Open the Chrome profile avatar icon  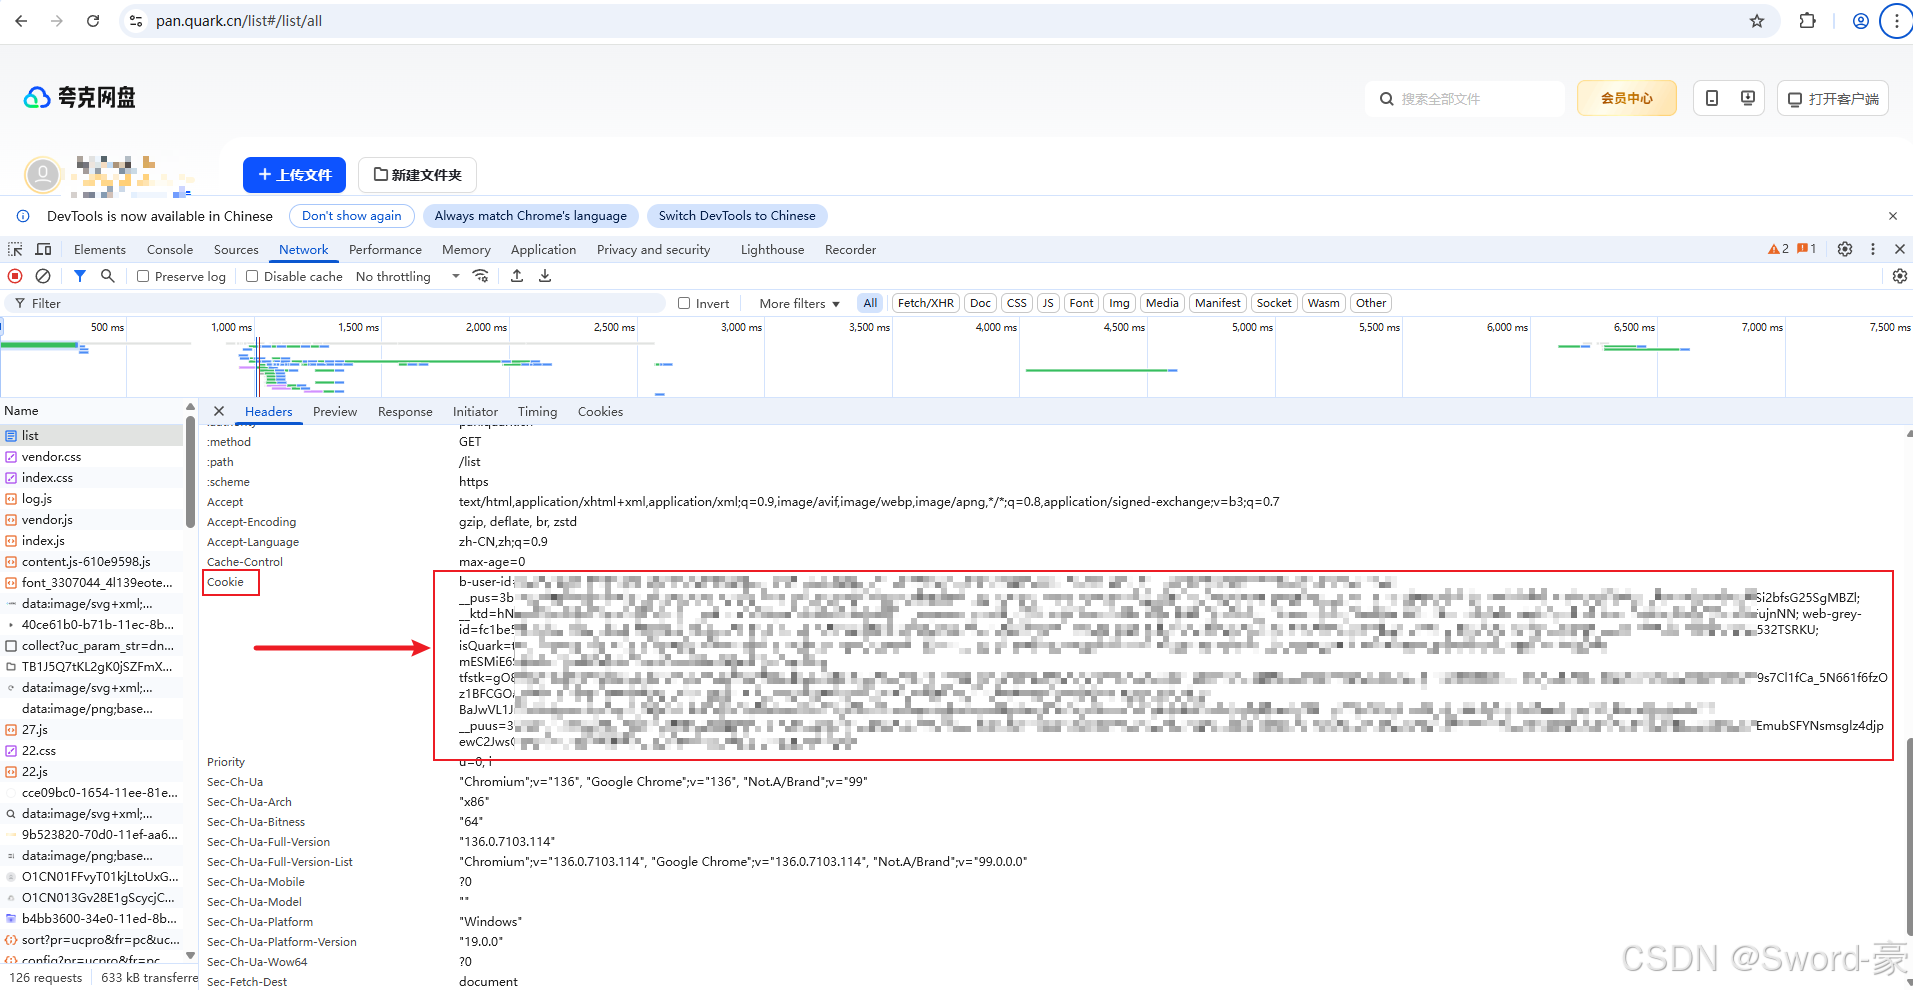pyautogui.click(x=1861, y=21)
